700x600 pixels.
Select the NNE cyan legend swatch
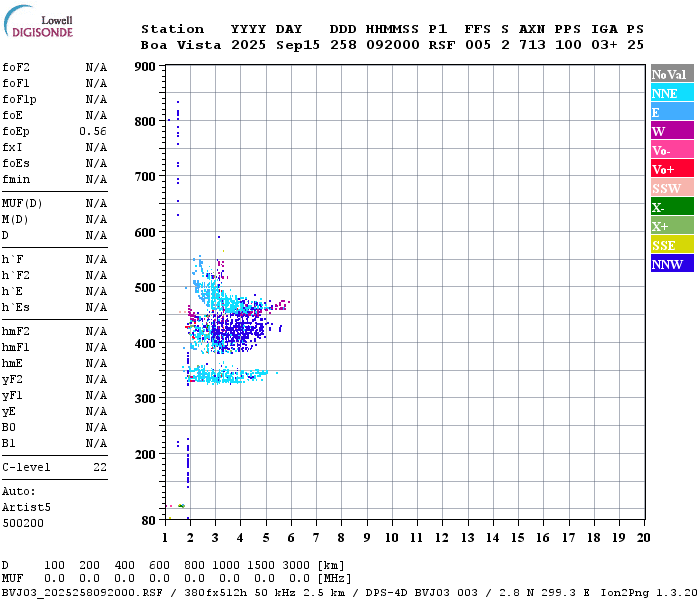tap(672, 93)
